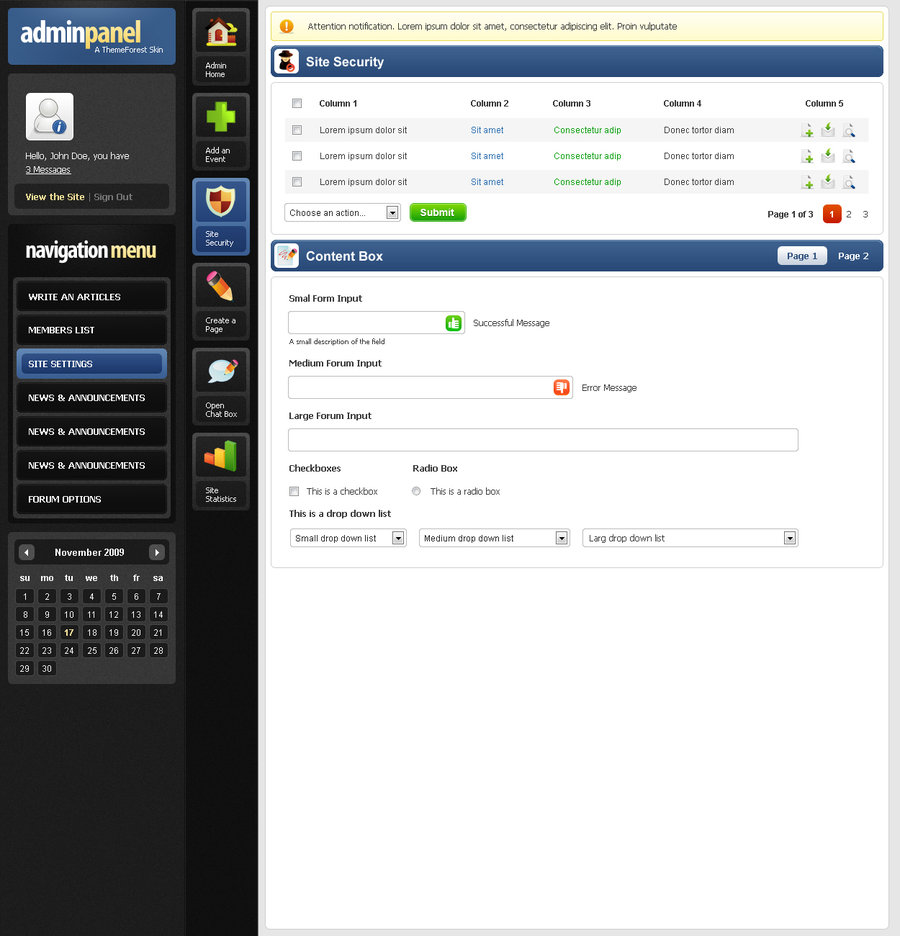The height and width of the screenshot is (936, 900).
Task: Click the Large Forum Input field
Action: 543,440
